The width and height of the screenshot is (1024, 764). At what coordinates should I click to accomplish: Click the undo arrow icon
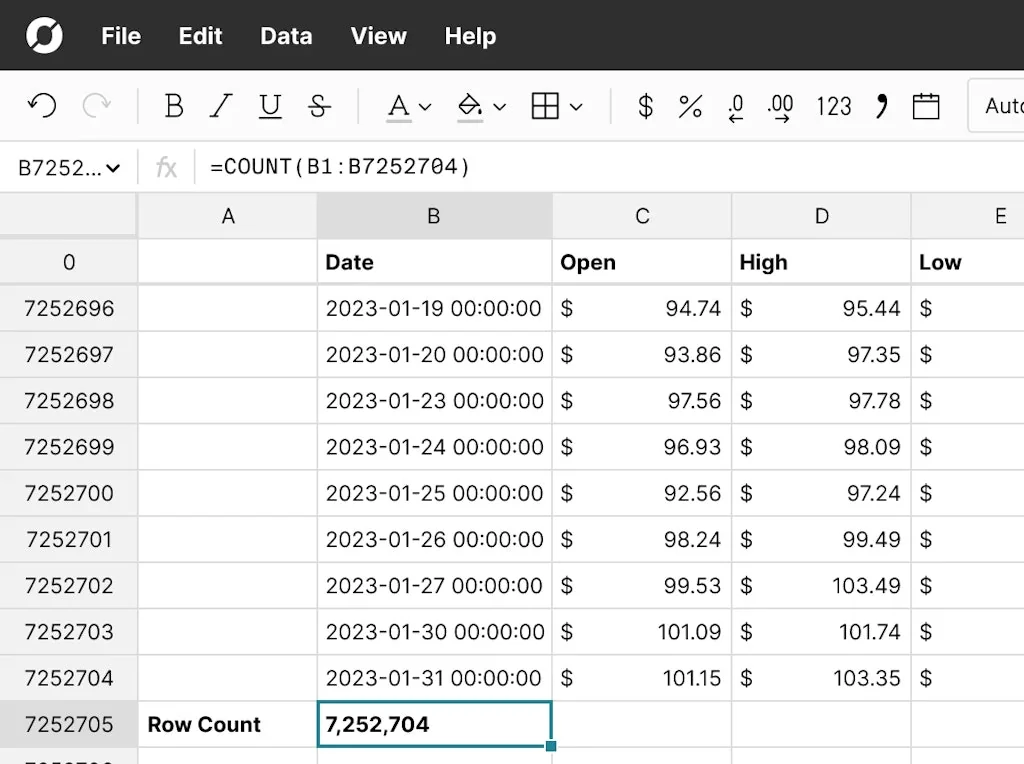[42, 106]
